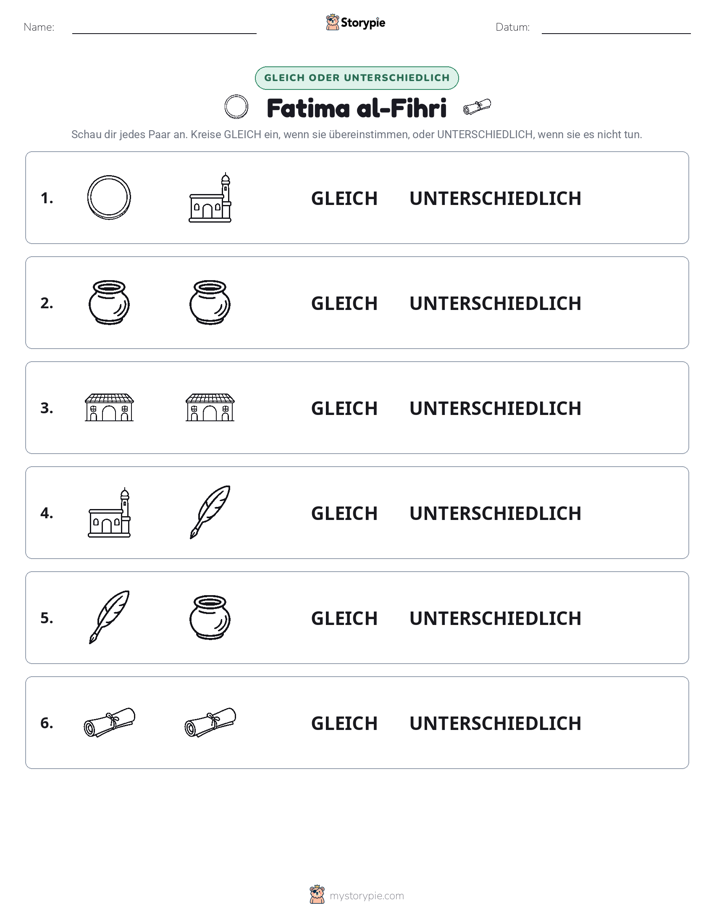Click the Fatima al-Fihri title

coord(356,108)
